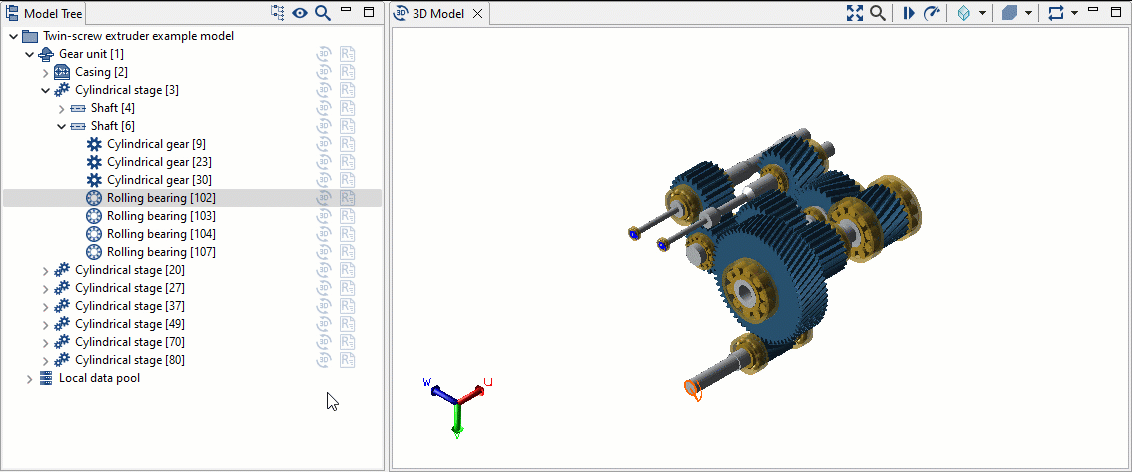Select Rolling bearing [103] item
Viewport: 1132px width, 472px height.
[x=162, y=216]
